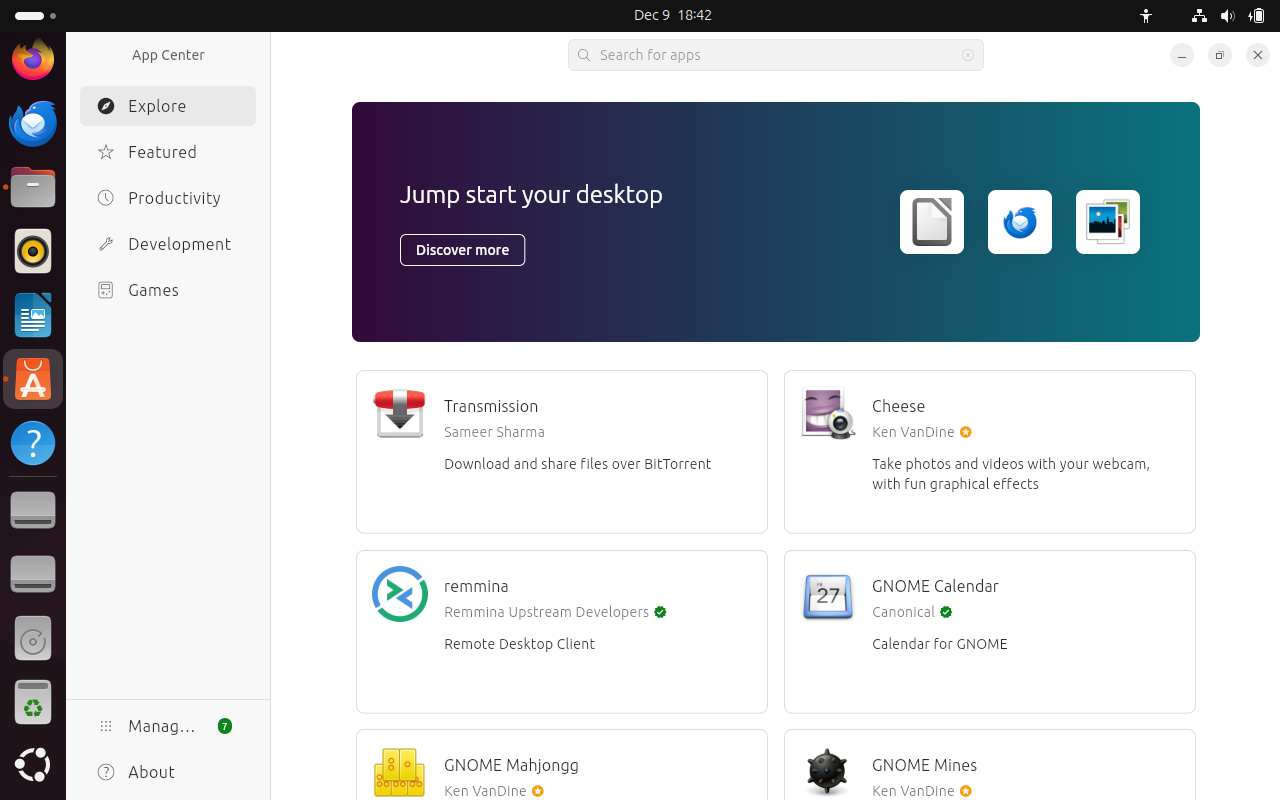Open the system volume indicator in the top bar
1280x800 pixels.
click(1227, 16)
